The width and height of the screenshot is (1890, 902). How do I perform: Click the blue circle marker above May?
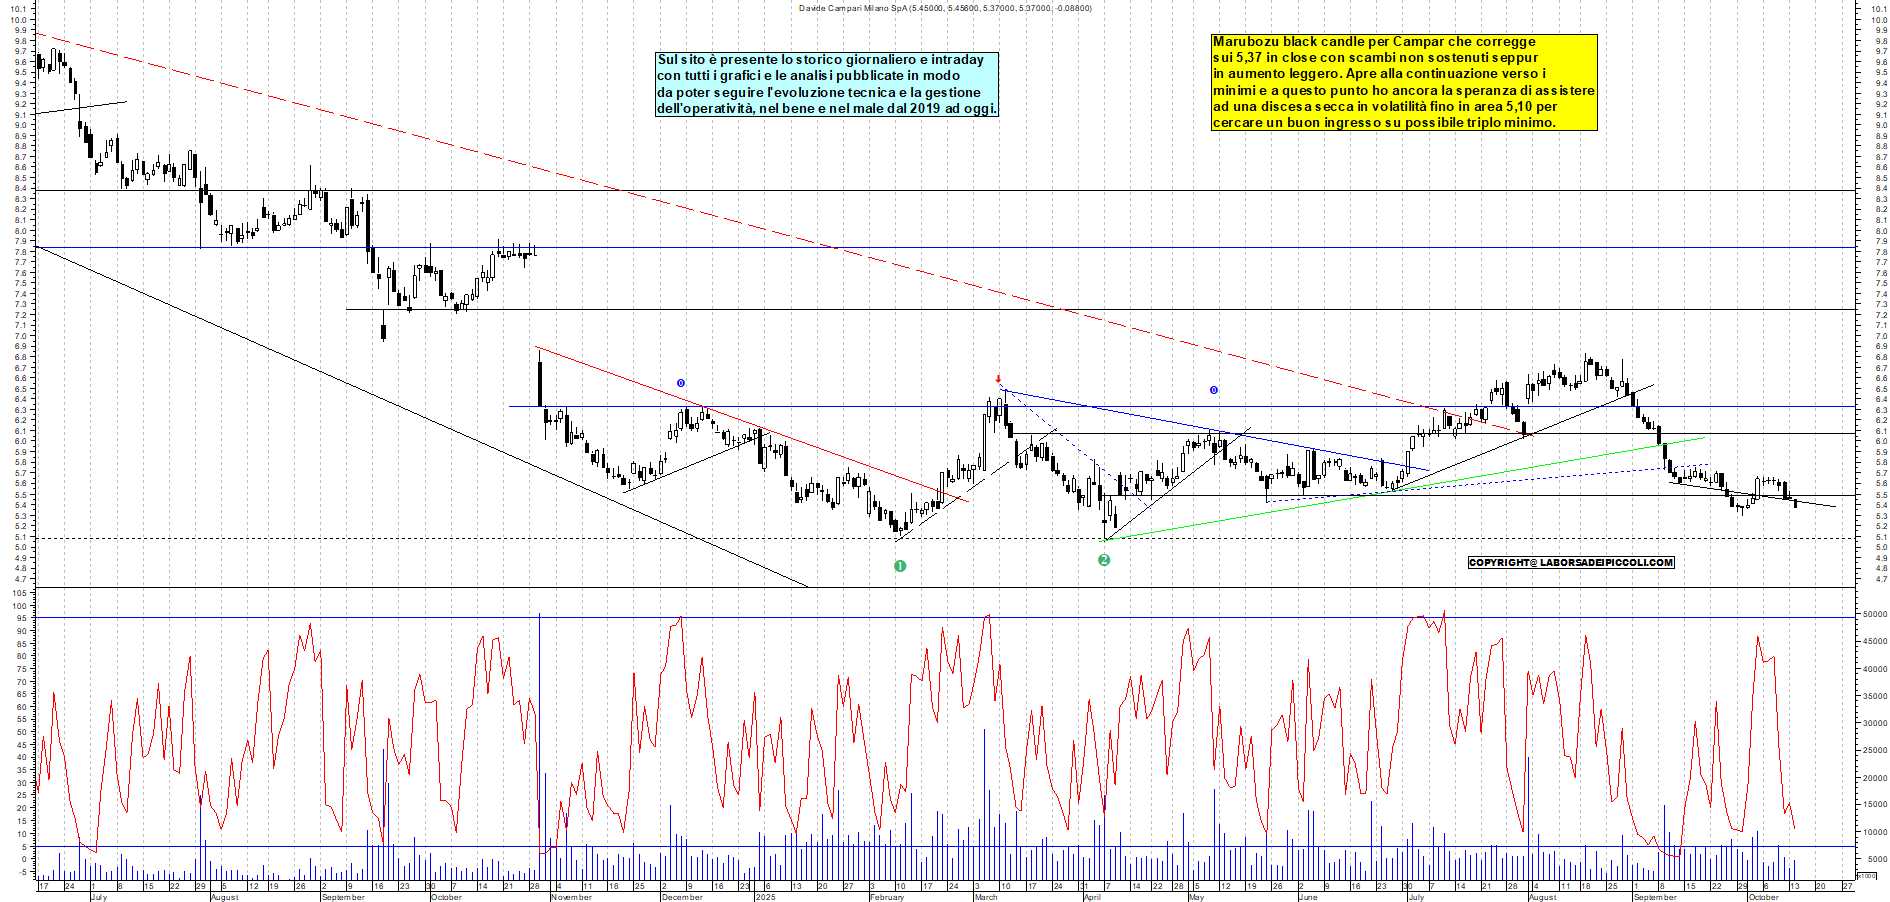tap(1214, 390)
